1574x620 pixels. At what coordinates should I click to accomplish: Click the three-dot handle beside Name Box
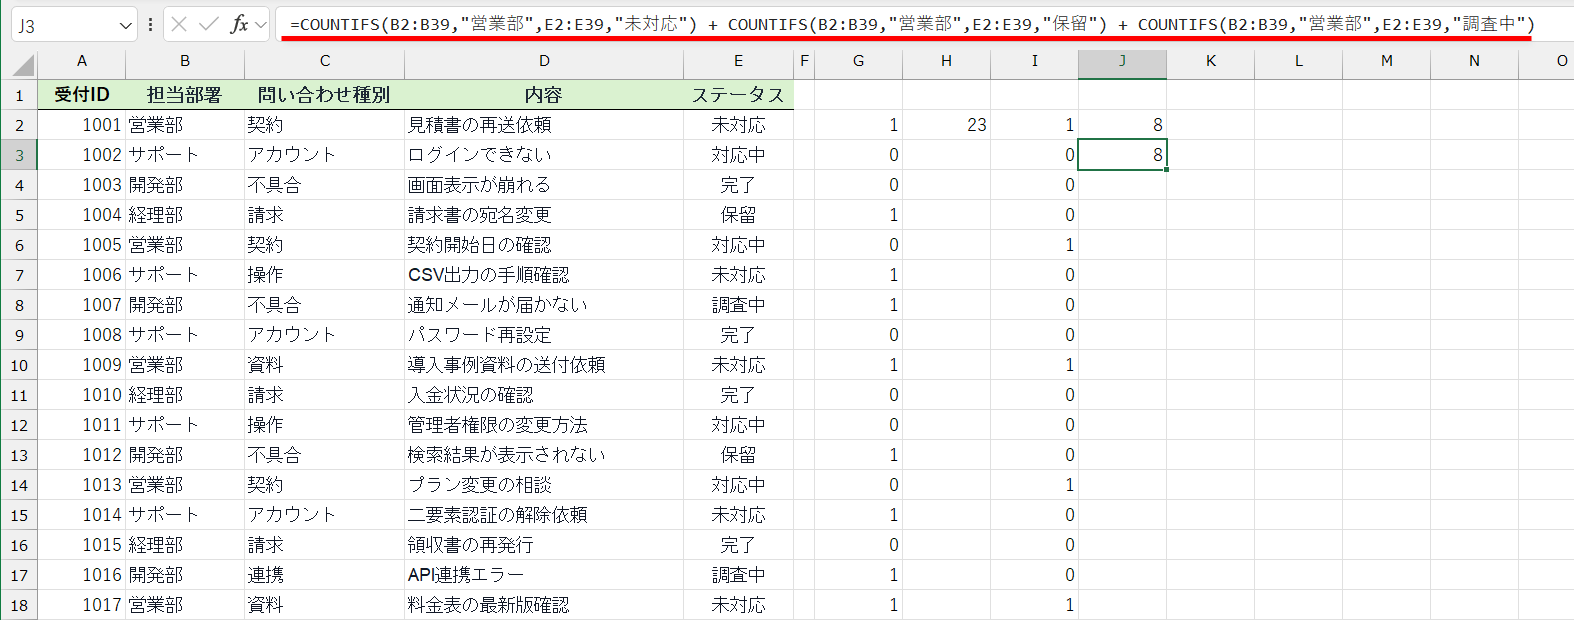pyautogui.click(x=150, y=24)
